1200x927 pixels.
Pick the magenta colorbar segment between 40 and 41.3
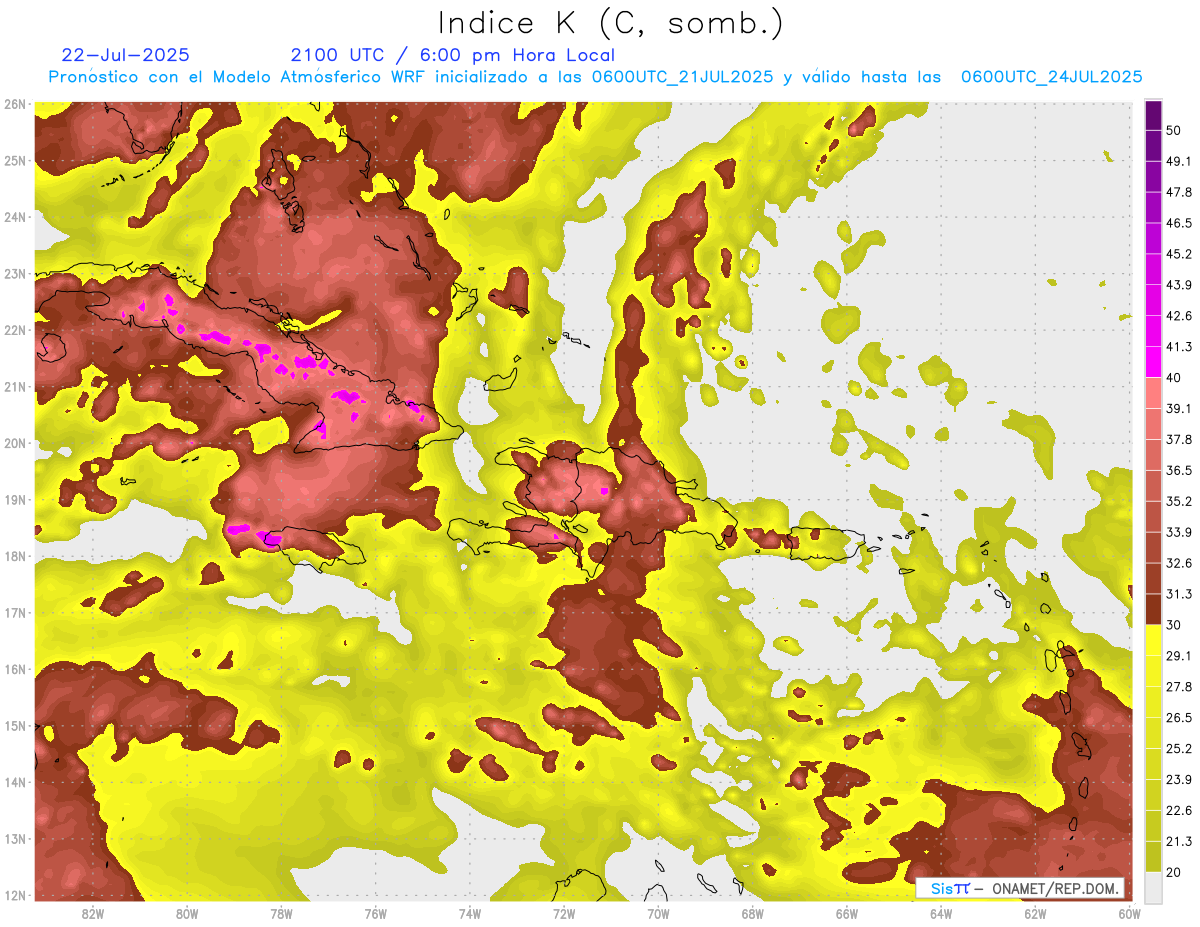point(1153,362)
